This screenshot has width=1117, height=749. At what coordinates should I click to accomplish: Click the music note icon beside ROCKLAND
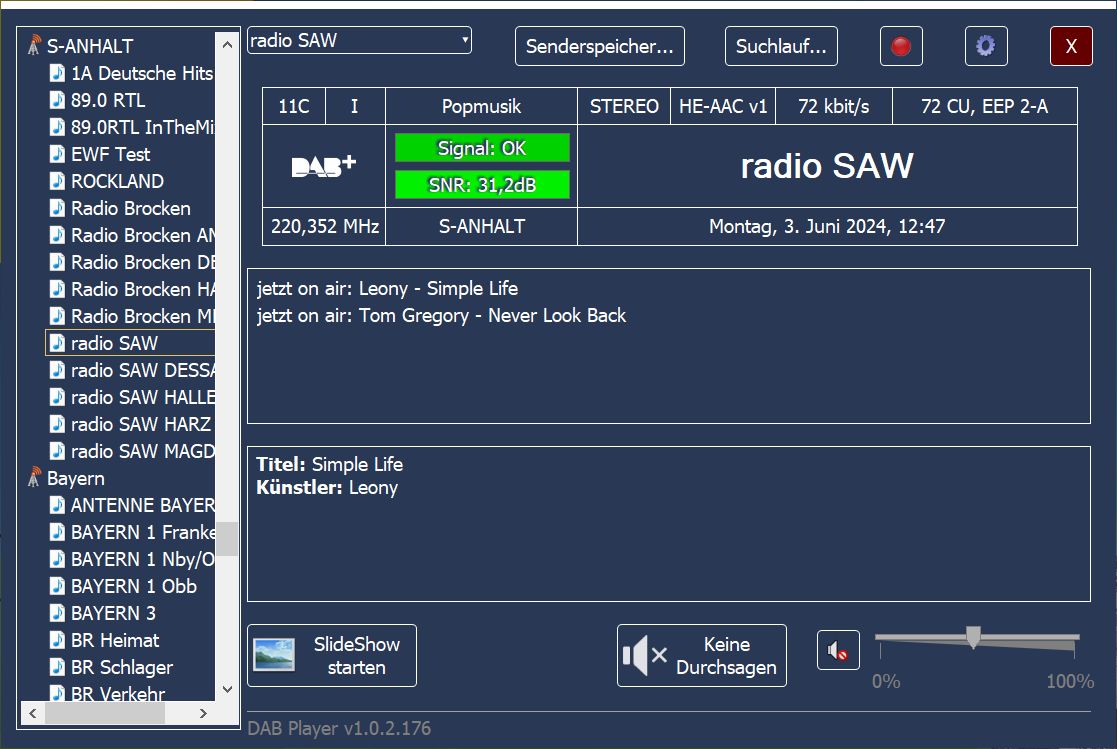[58, 182]
